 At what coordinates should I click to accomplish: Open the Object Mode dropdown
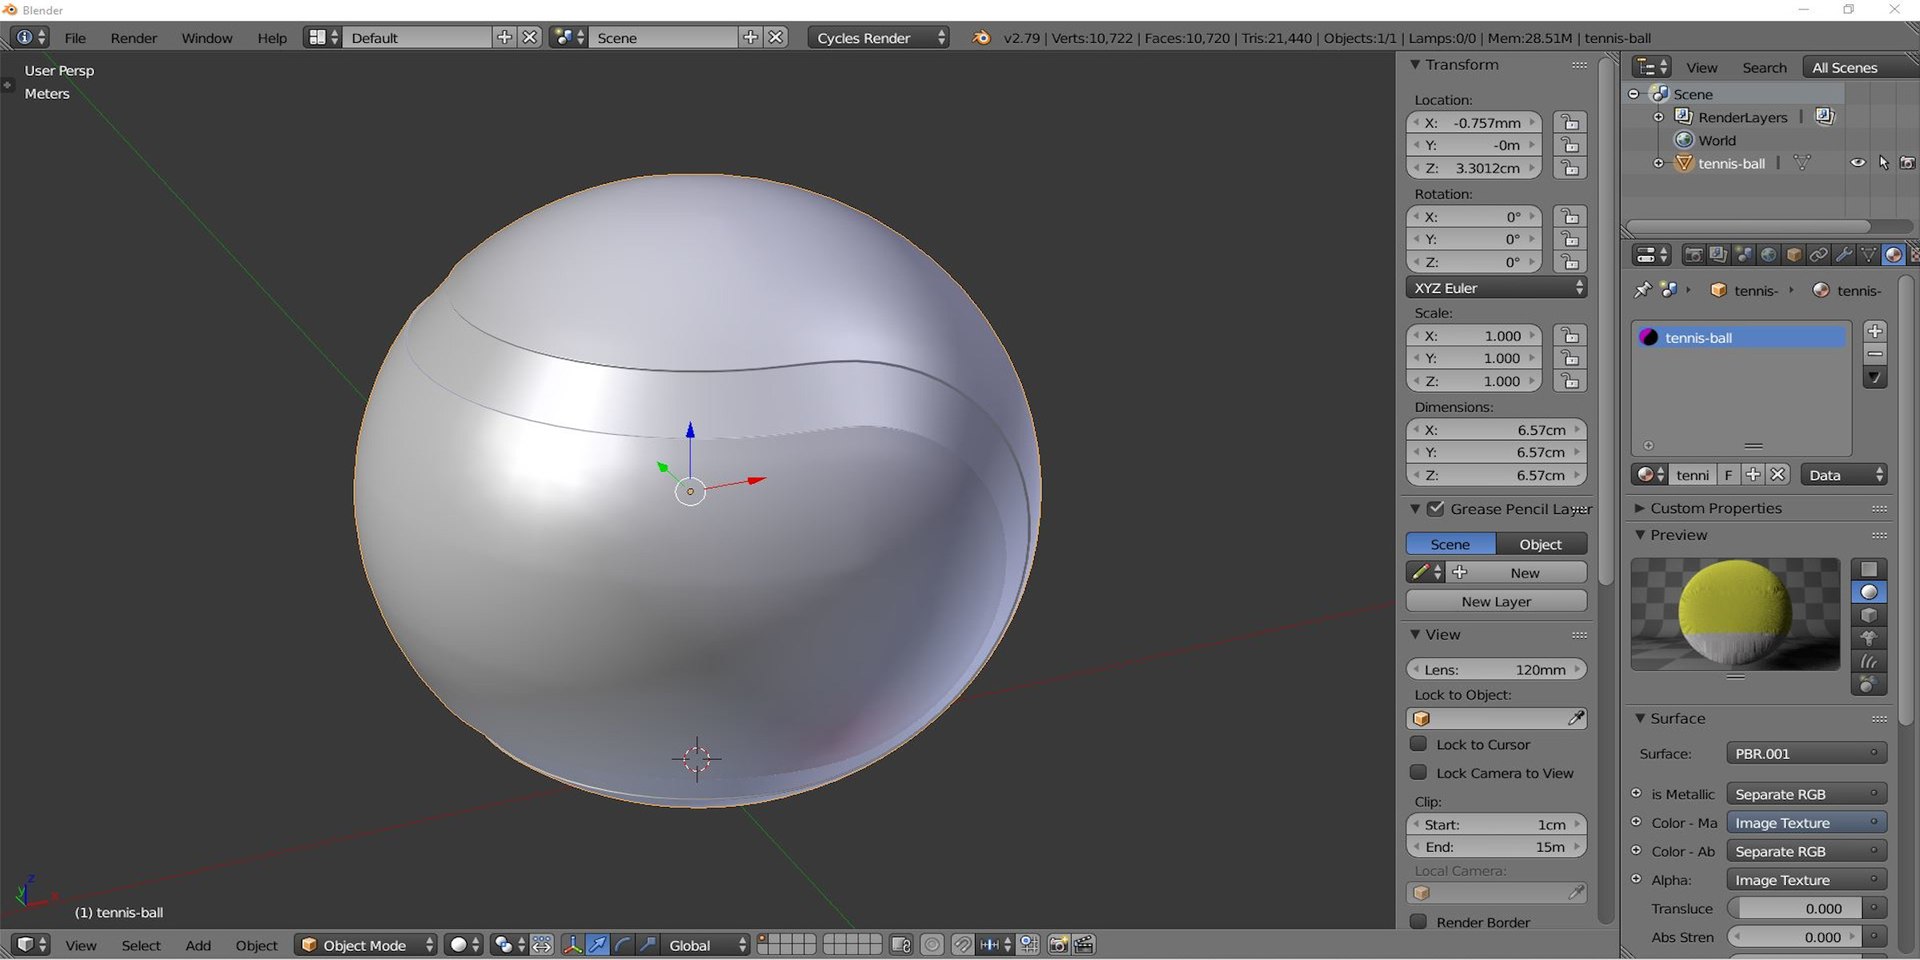(x=366, y=945)
